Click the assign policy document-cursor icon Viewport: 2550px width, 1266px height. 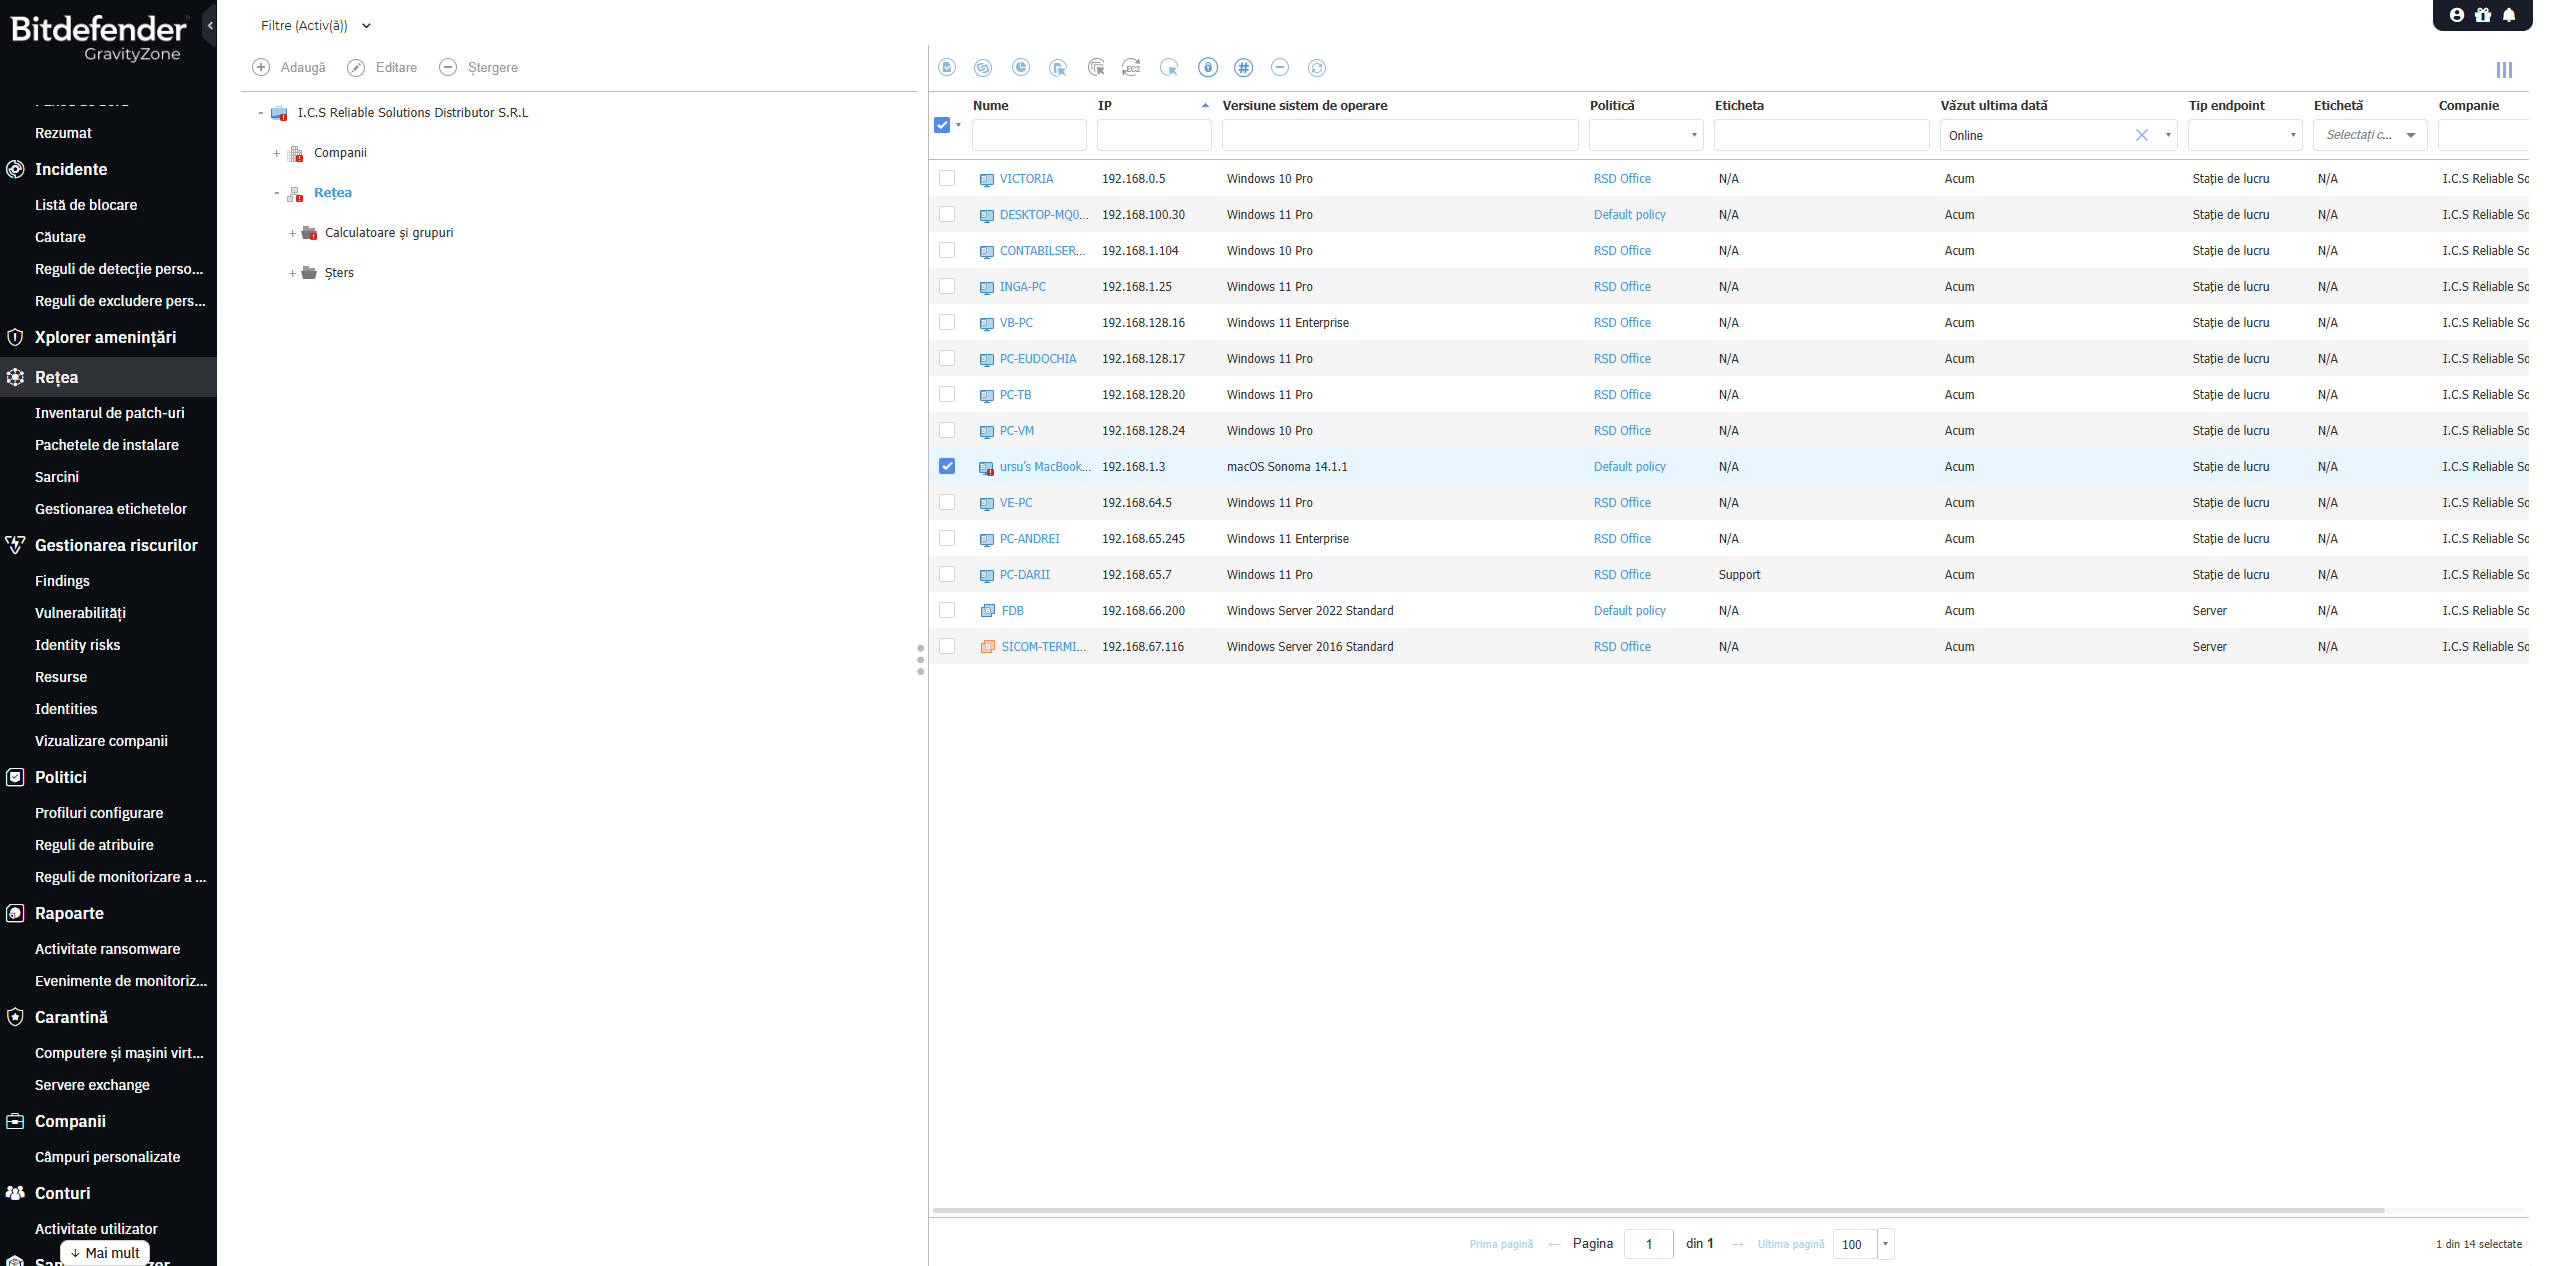click(x=1058, y=67)
